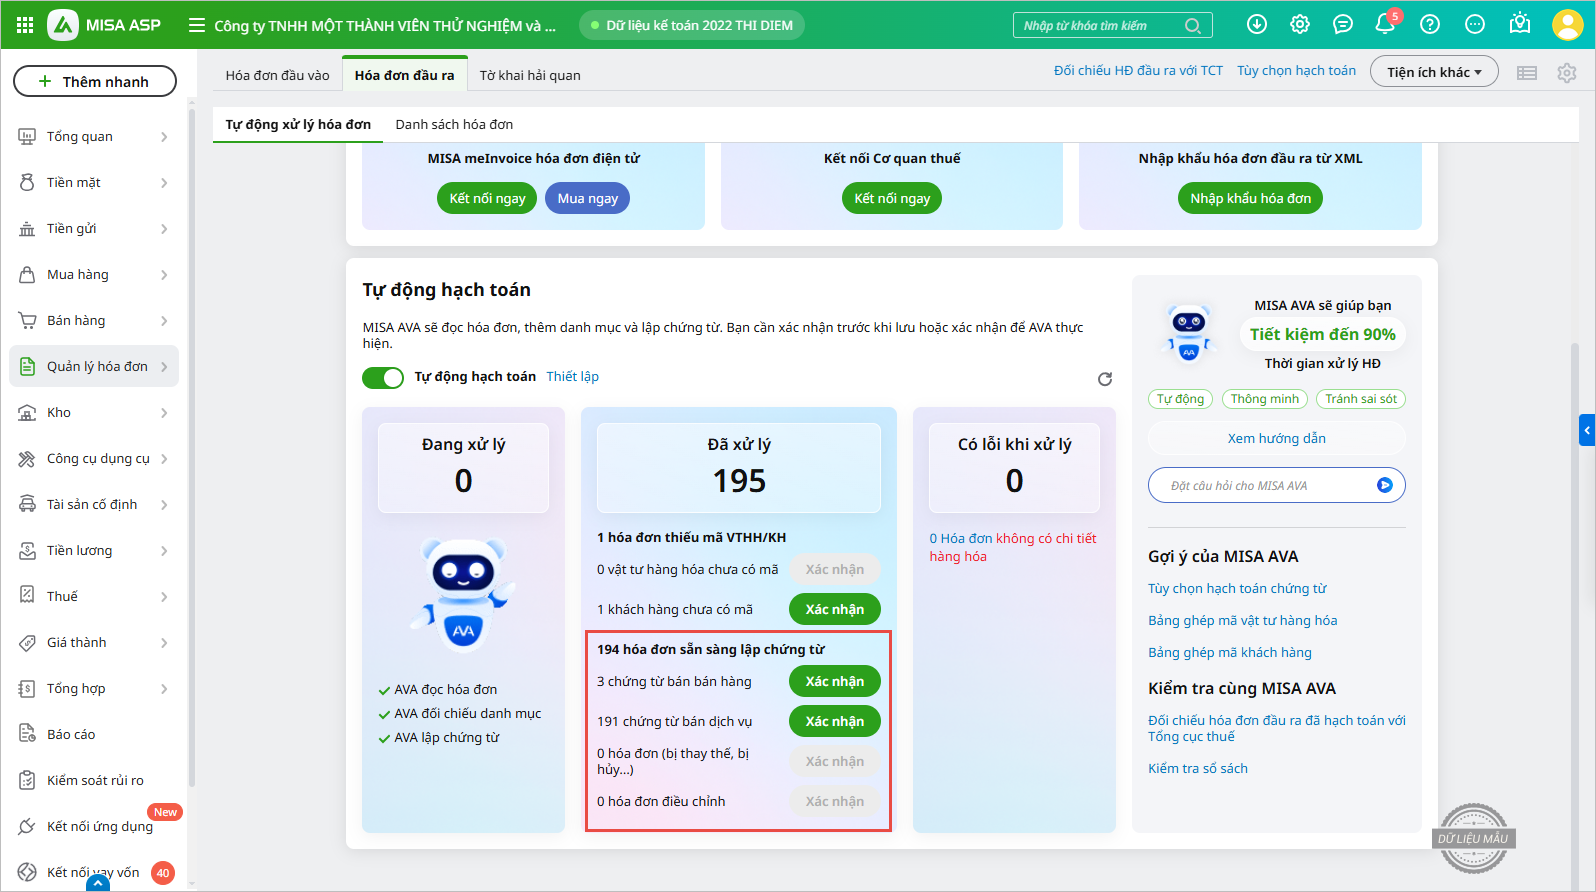
Task: Open page settings gear near Tiện ích
Action: (1567, 72)
